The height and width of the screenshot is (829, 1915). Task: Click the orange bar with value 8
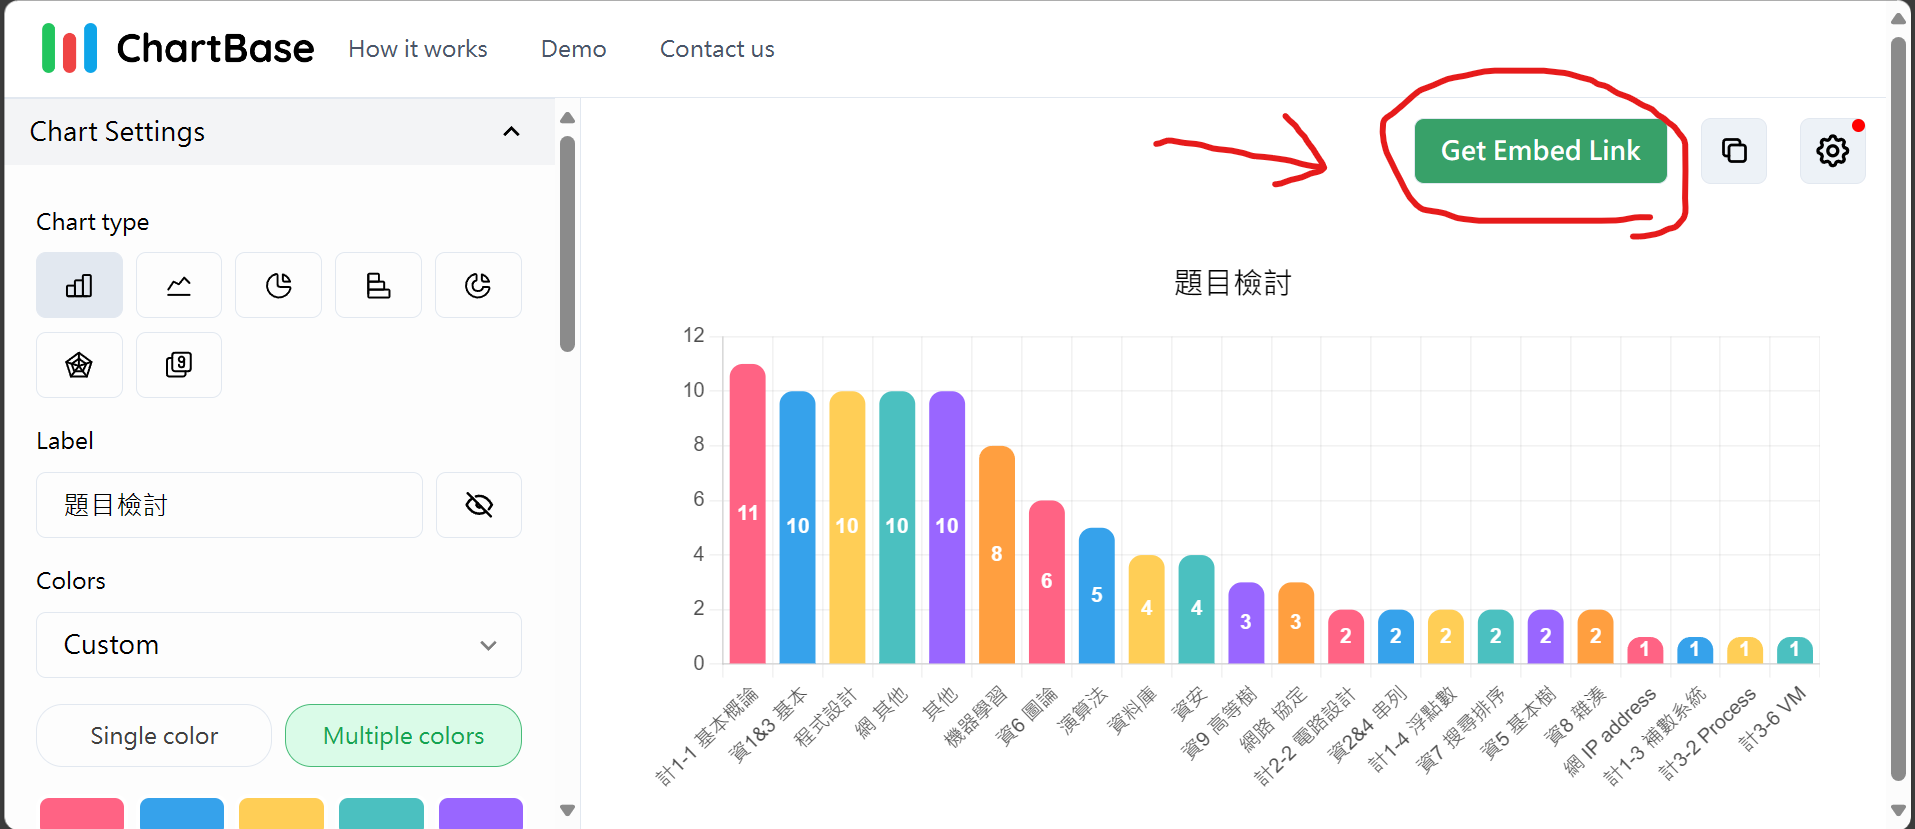pos(997,554)
